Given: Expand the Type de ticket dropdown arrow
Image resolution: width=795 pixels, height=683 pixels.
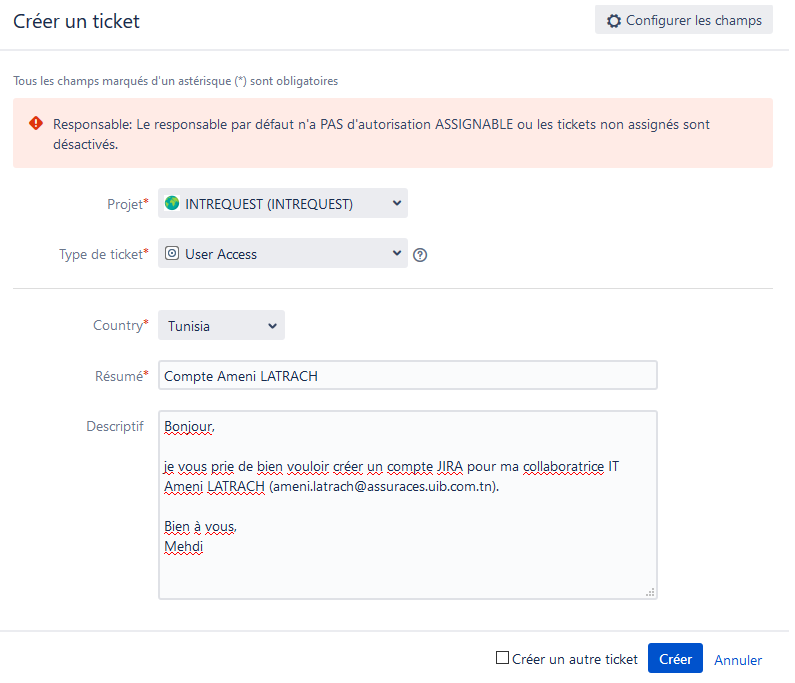Looking at the screenshot, I should pos(397,253).
